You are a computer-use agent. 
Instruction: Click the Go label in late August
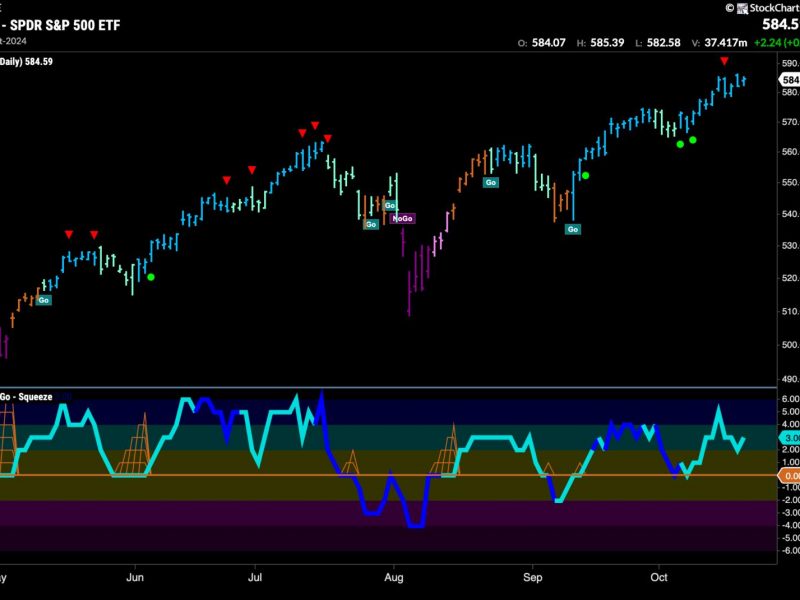click(491, 182)
